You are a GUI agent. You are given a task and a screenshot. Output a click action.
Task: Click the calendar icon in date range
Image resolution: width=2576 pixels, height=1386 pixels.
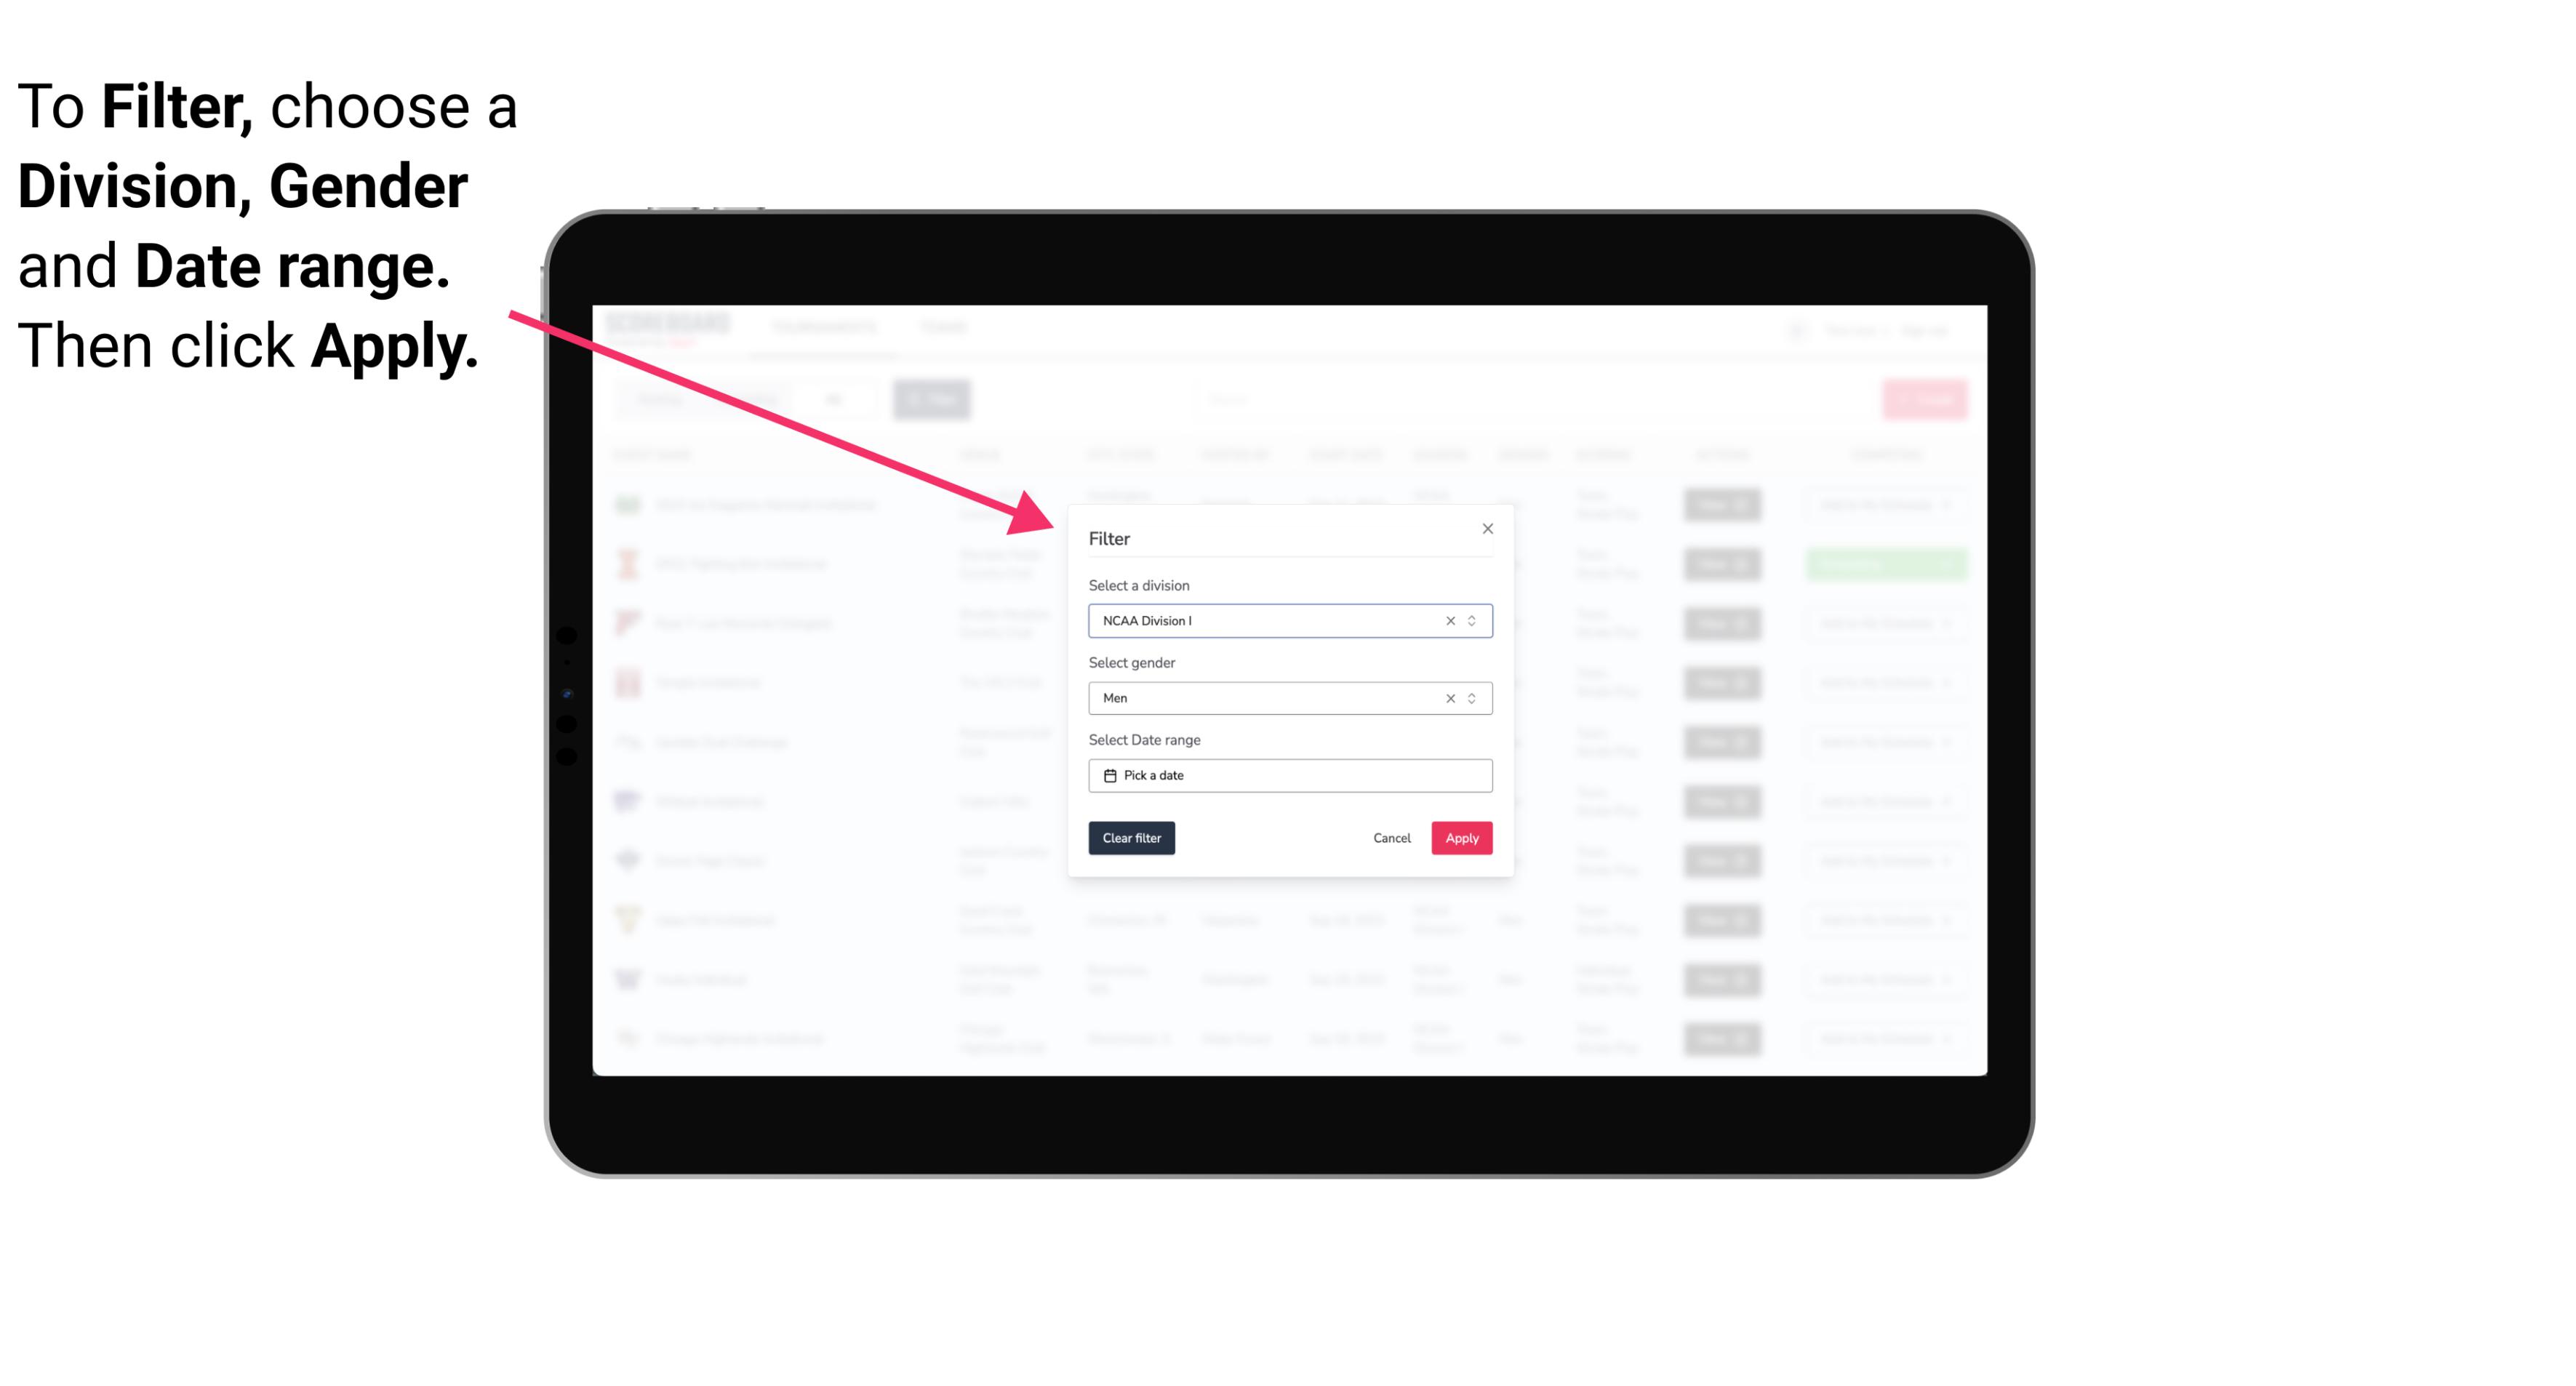click(x=1108, y=775)
